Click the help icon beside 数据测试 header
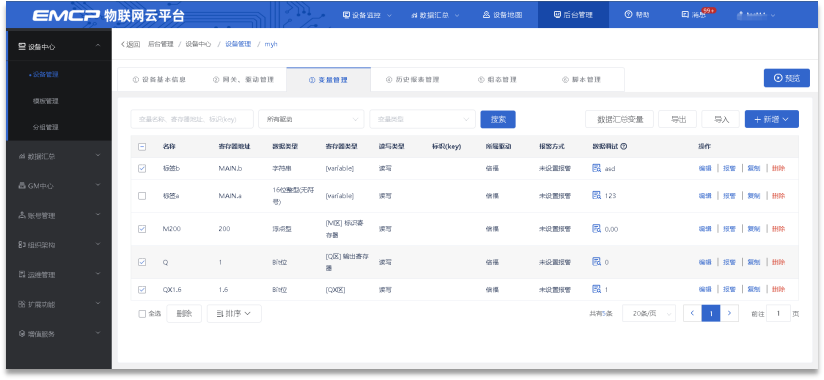This screenshot has width=824, height=380. pyautogui.click(x=623, y=147)
